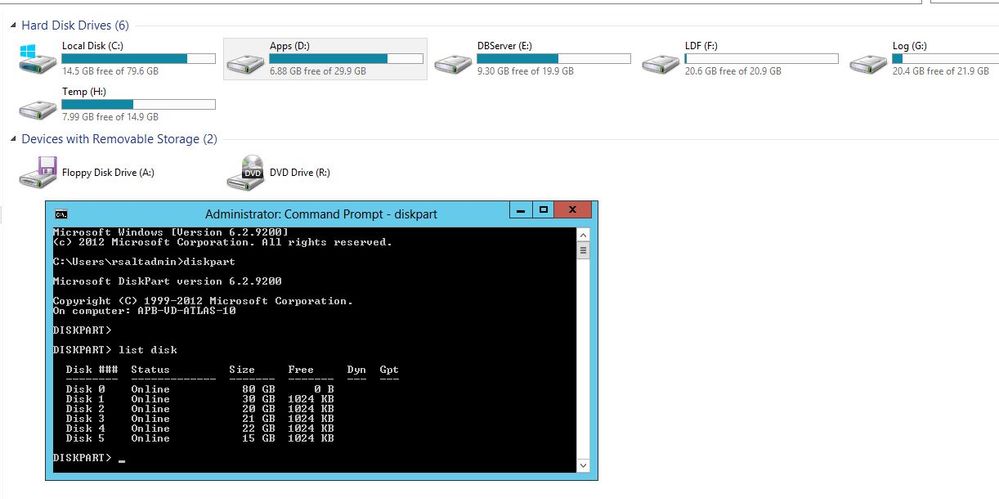Click the 'list disk' command text
The height and width of the screenshot is (499, 999).
(x=148, y=350)
